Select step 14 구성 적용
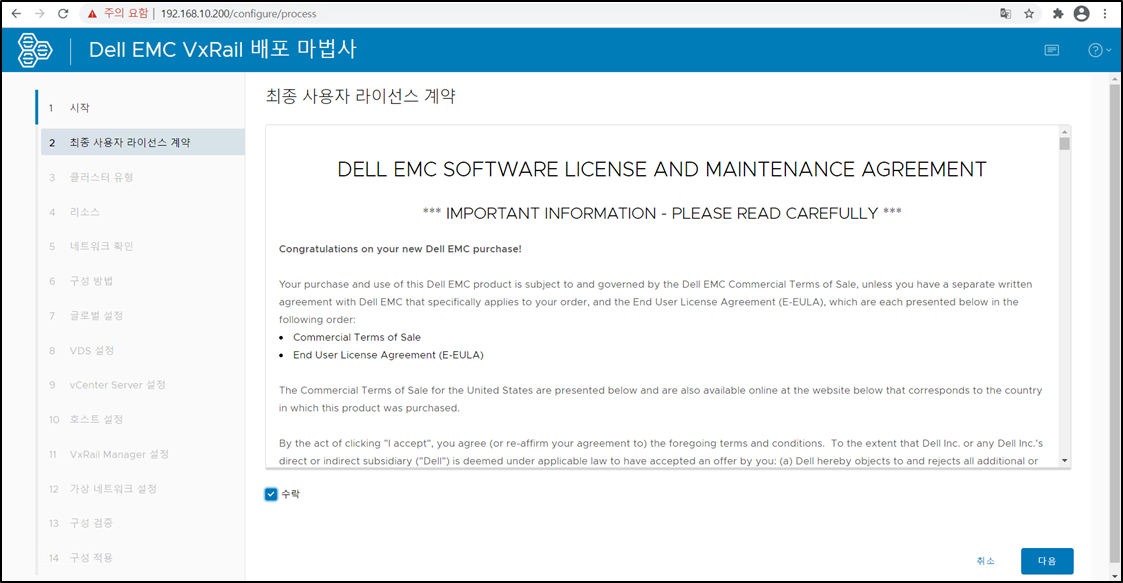The image size is (1123, 583). point(142,557)
